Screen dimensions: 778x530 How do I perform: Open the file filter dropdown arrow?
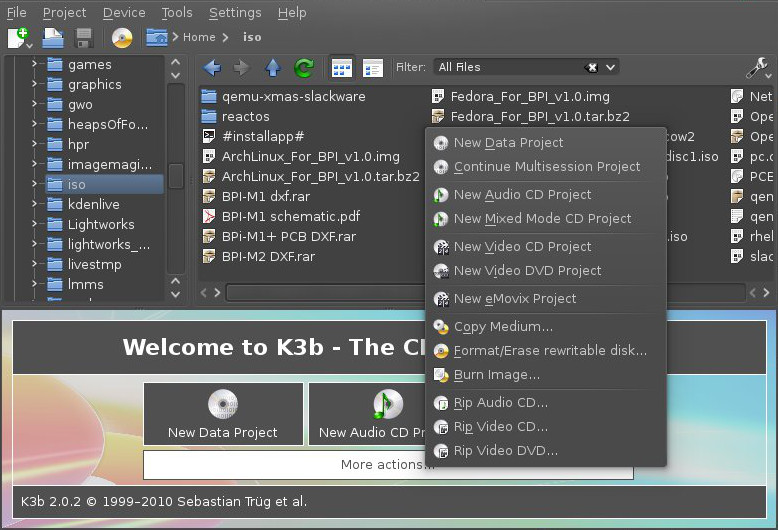(x=610, y=67)
